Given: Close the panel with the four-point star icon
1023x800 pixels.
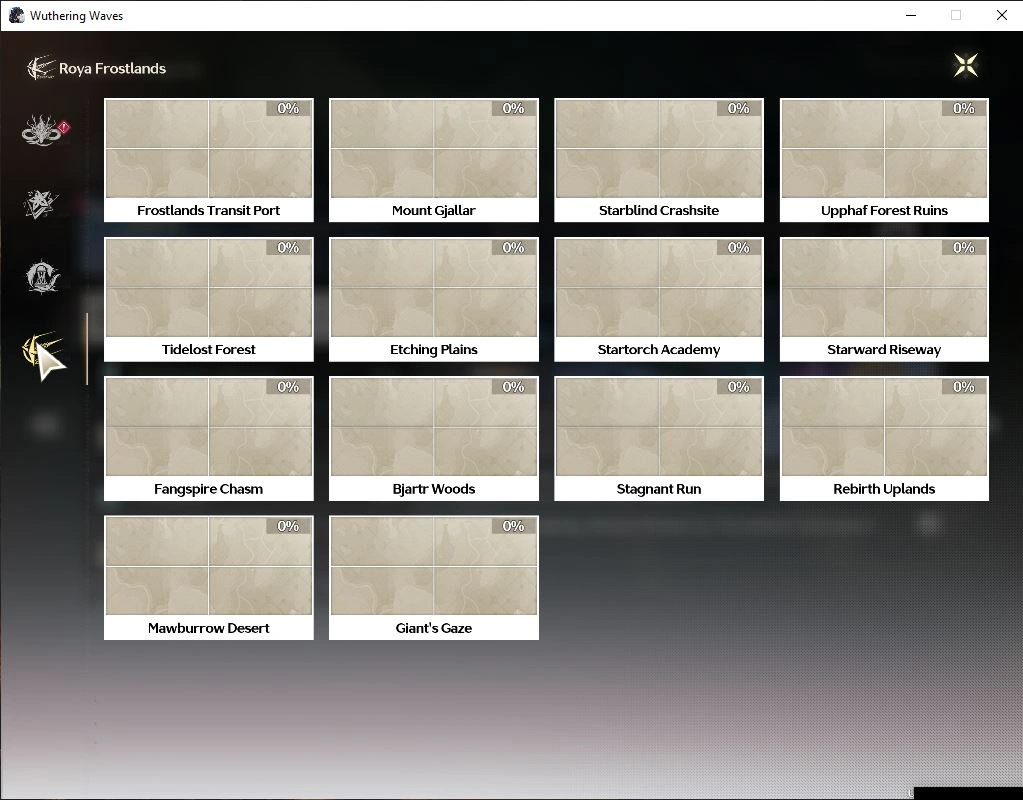Looking at the screenshot, I should tap(965, 66).
